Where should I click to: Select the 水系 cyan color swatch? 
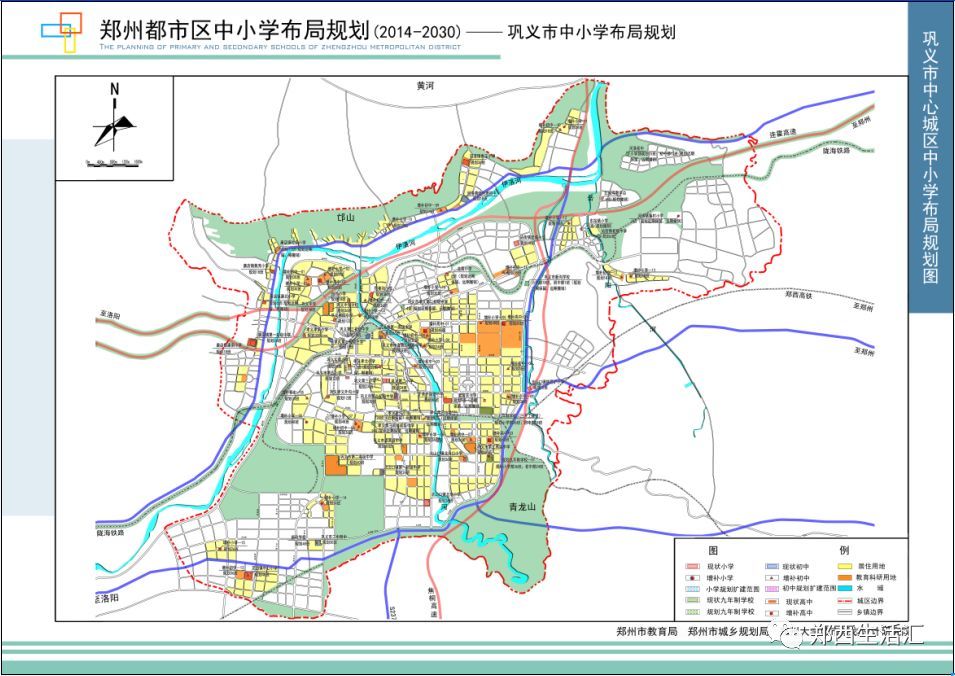[x=845, y=589]
